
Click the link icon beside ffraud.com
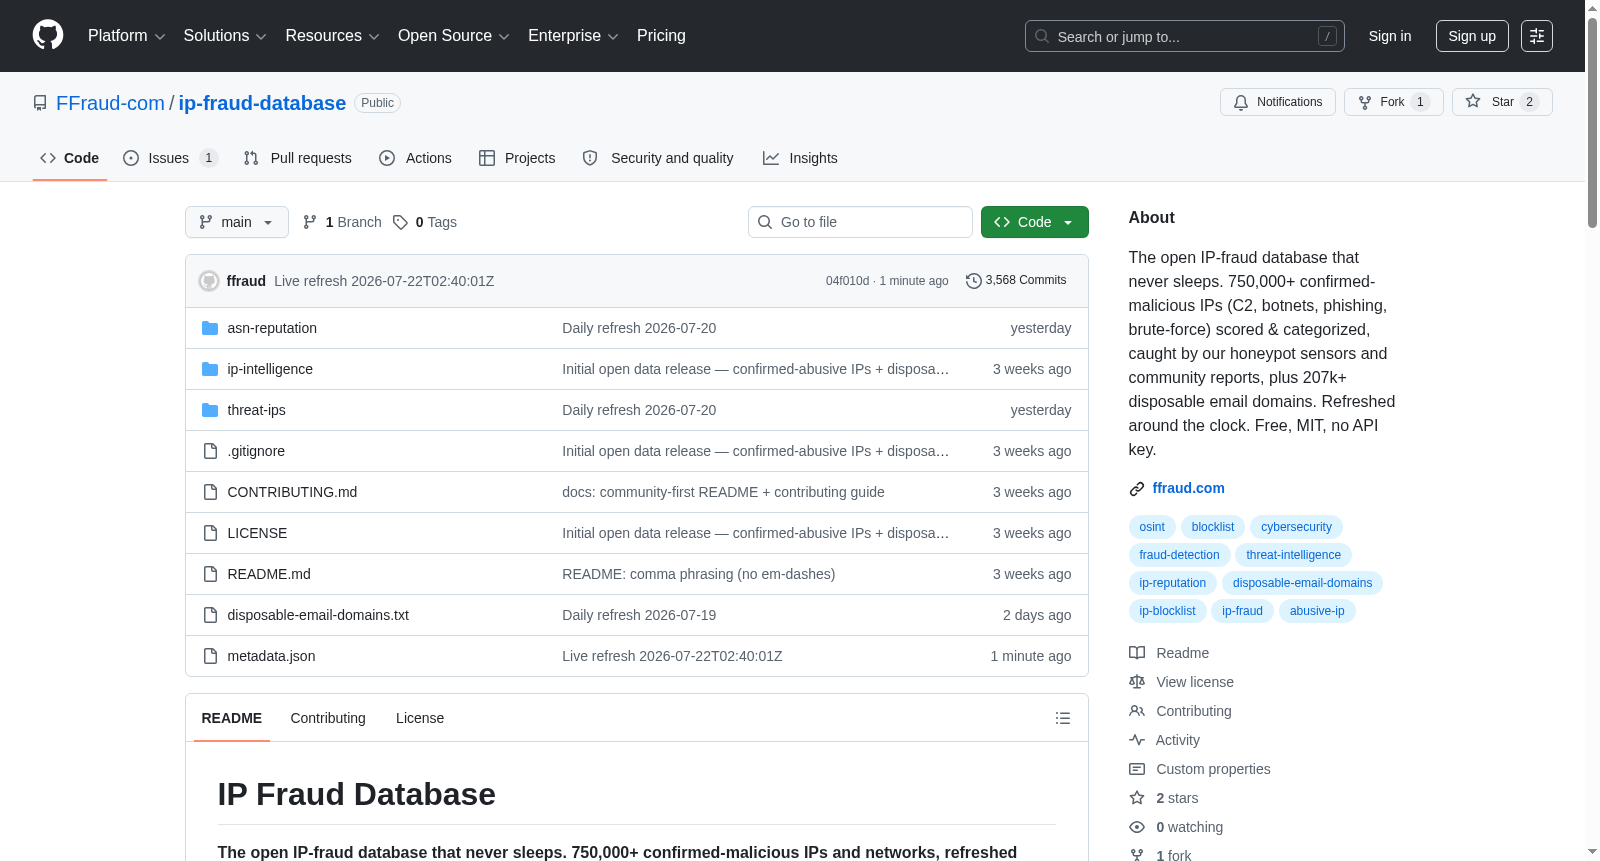pyautogui.click(x=1137, y=489)
